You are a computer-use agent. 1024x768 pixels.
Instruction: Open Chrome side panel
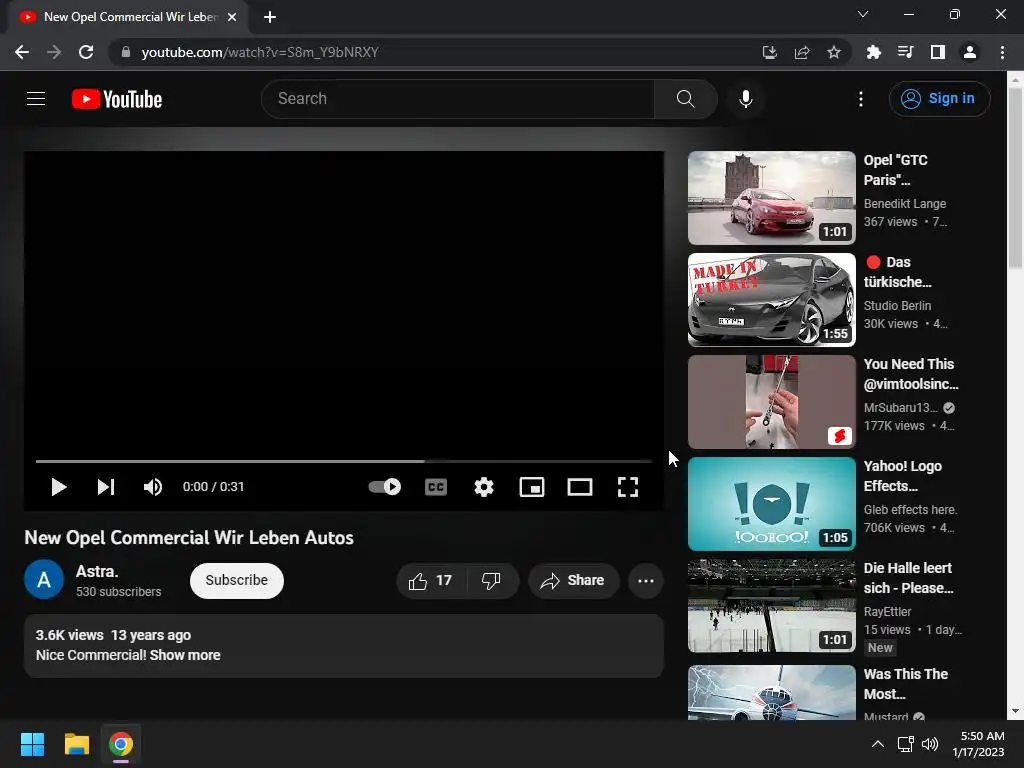[938, 52]
